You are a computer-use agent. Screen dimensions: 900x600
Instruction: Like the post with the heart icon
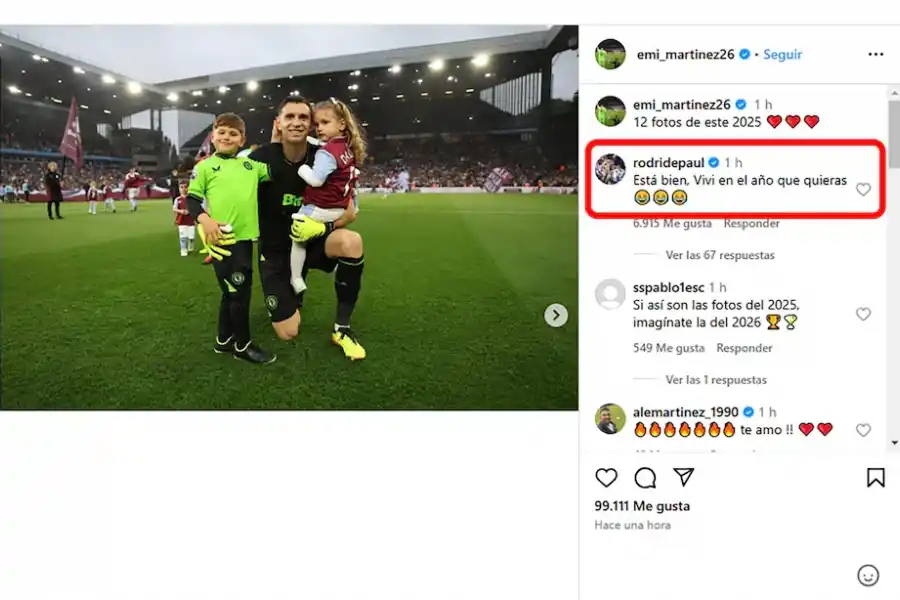click(x=607, y=477)
